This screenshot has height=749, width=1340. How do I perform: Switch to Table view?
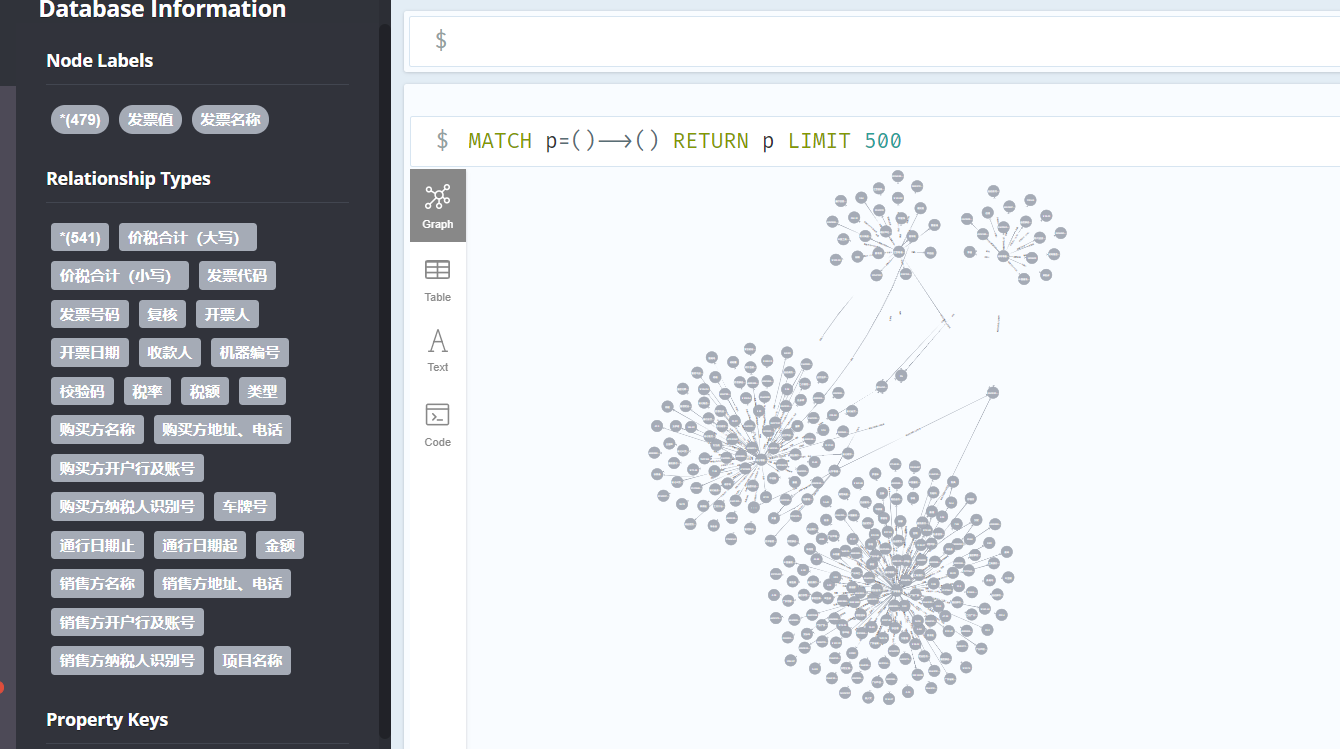437,280
